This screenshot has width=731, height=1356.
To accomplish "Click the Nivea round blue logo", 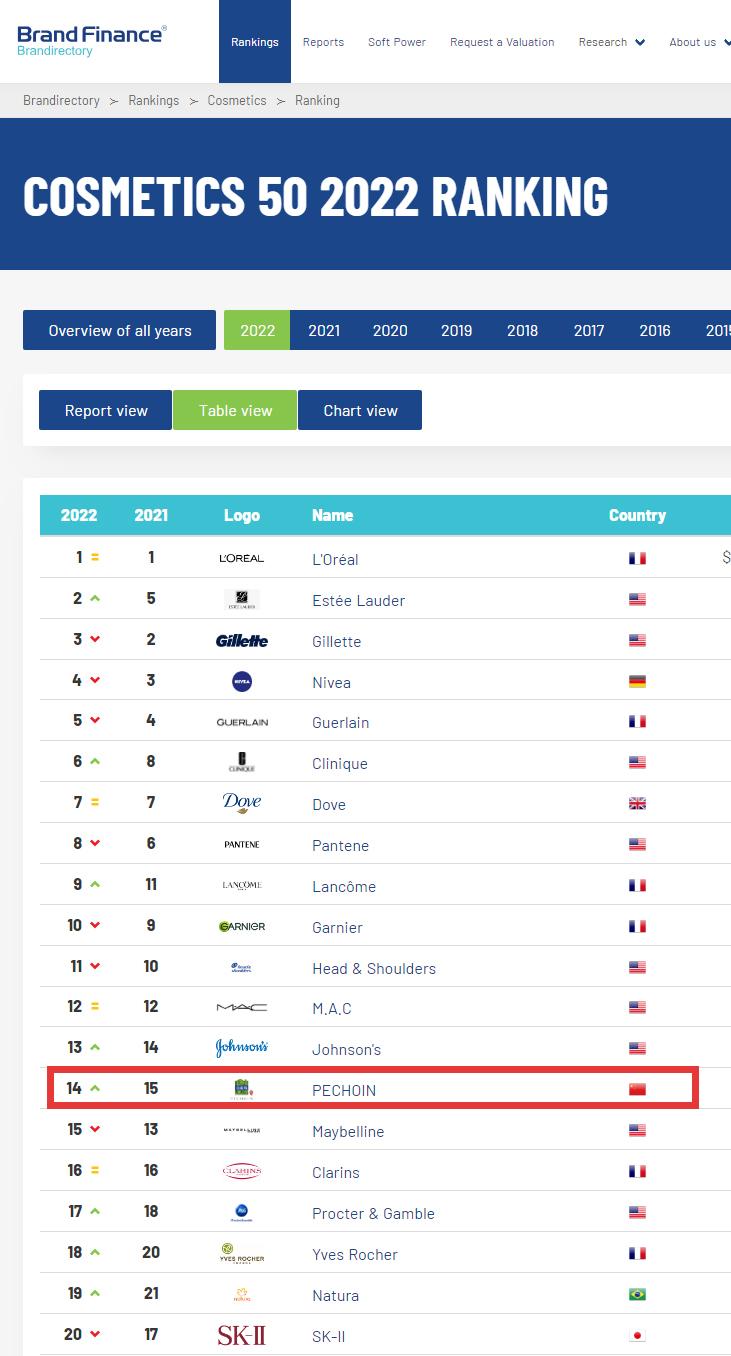I will coord(242,681).
